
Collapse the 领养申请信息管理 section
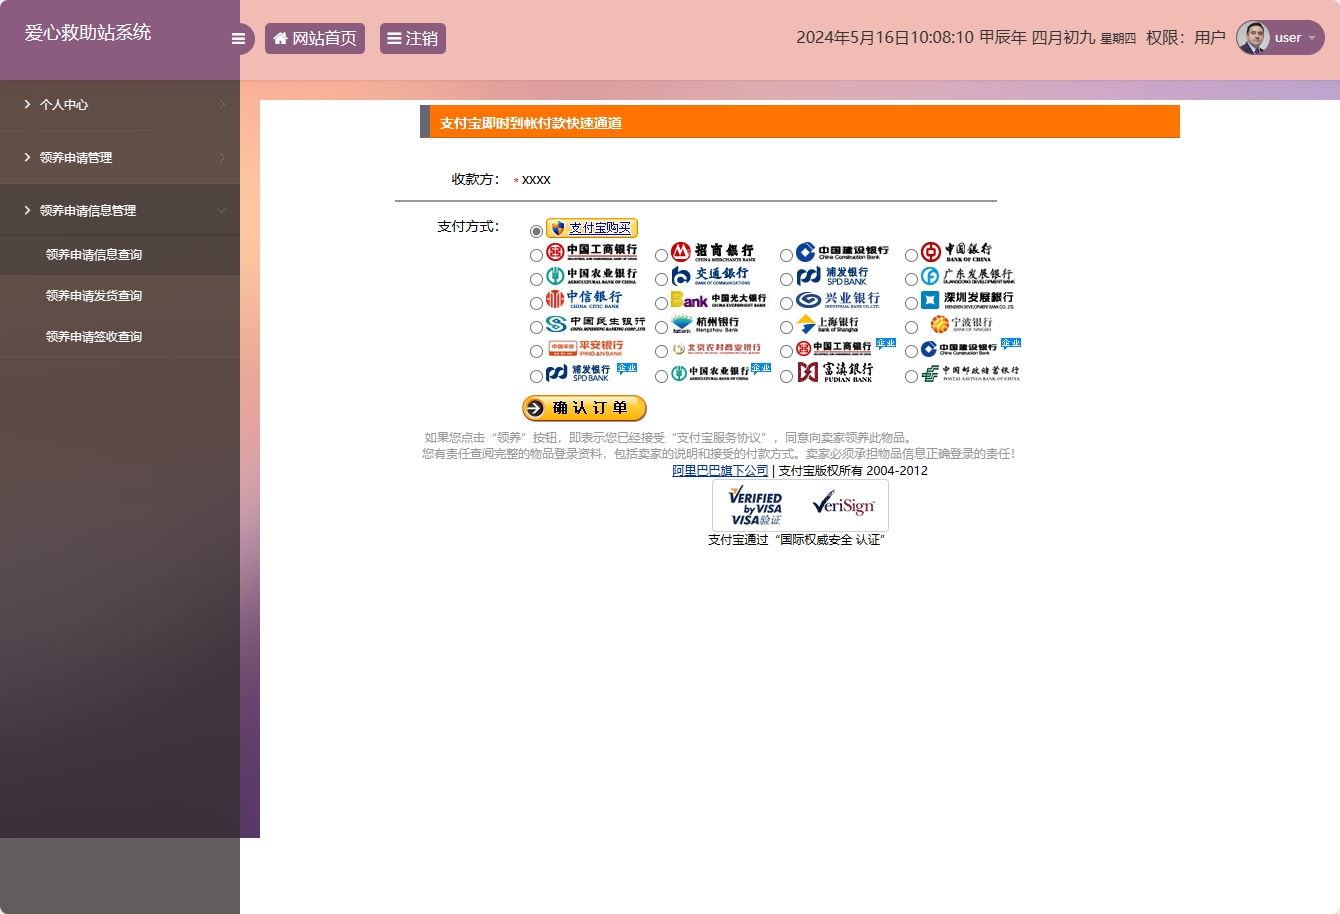tap(120, 210)
